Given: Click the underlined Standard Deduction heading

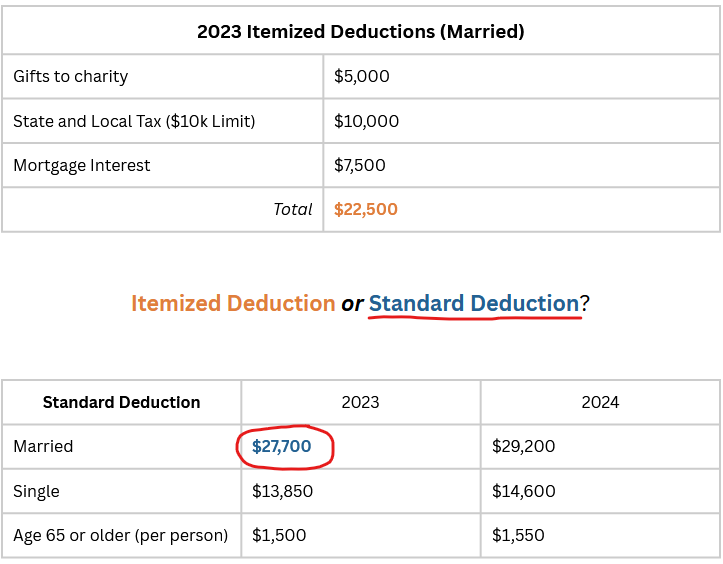Looking at the screenshot, I should pos(474,303).
